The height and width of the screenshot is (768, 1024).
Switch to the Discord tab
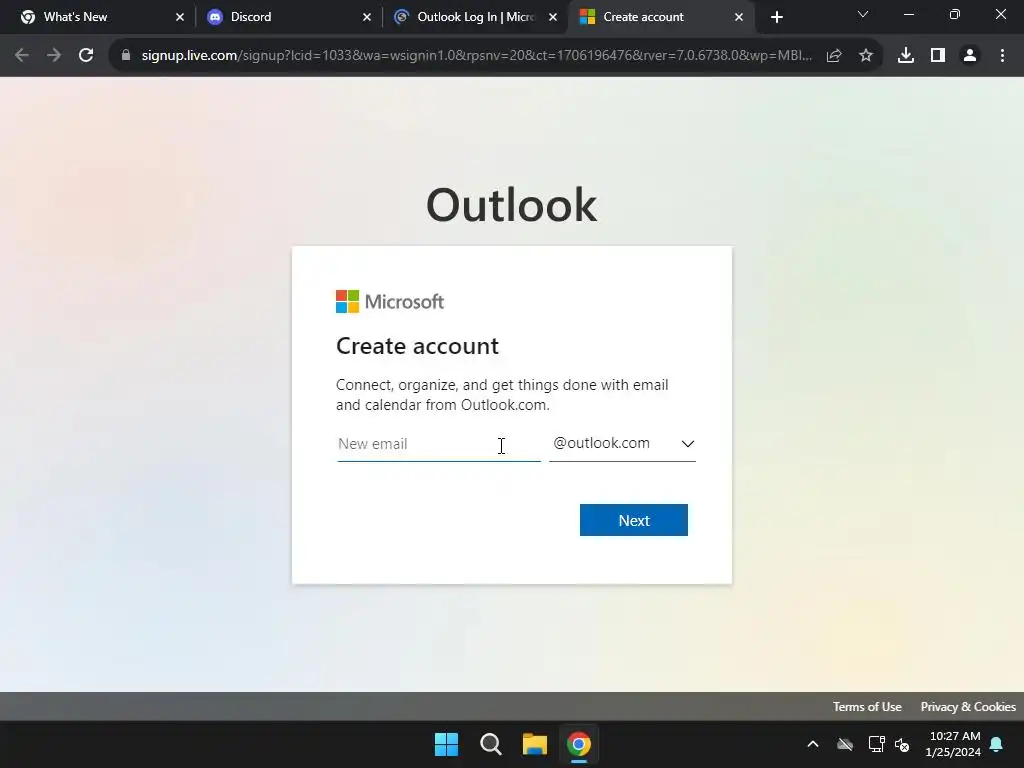[286, 17]
